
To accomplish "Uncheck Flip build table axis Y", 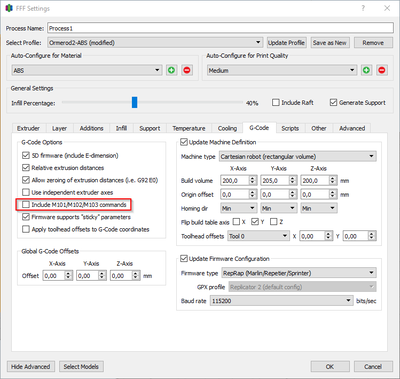I will click(x=255, y=222).
